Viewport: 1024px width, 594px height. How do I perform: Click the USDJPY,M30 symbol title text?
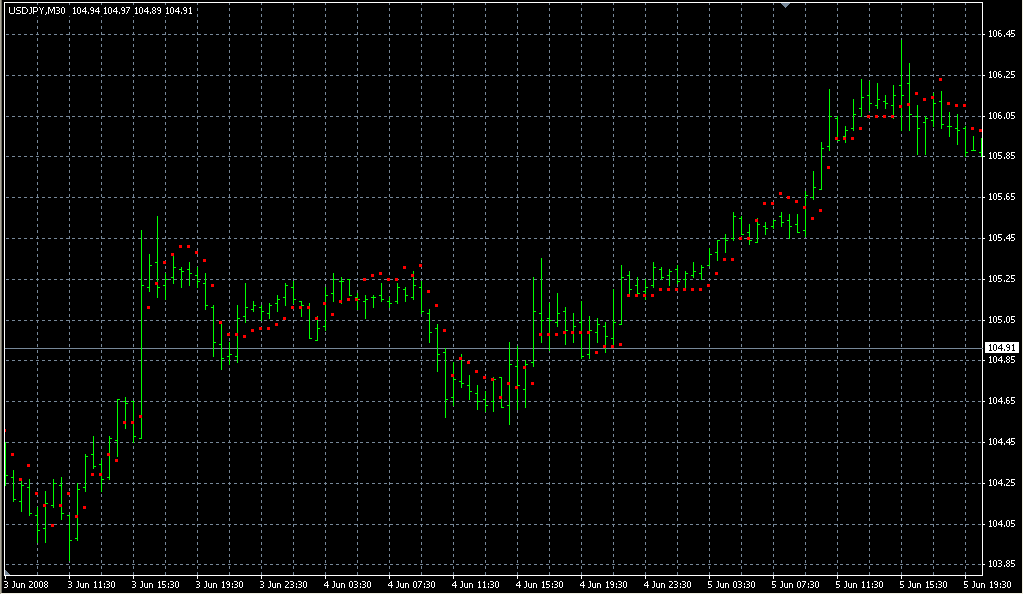pos(36,11)
